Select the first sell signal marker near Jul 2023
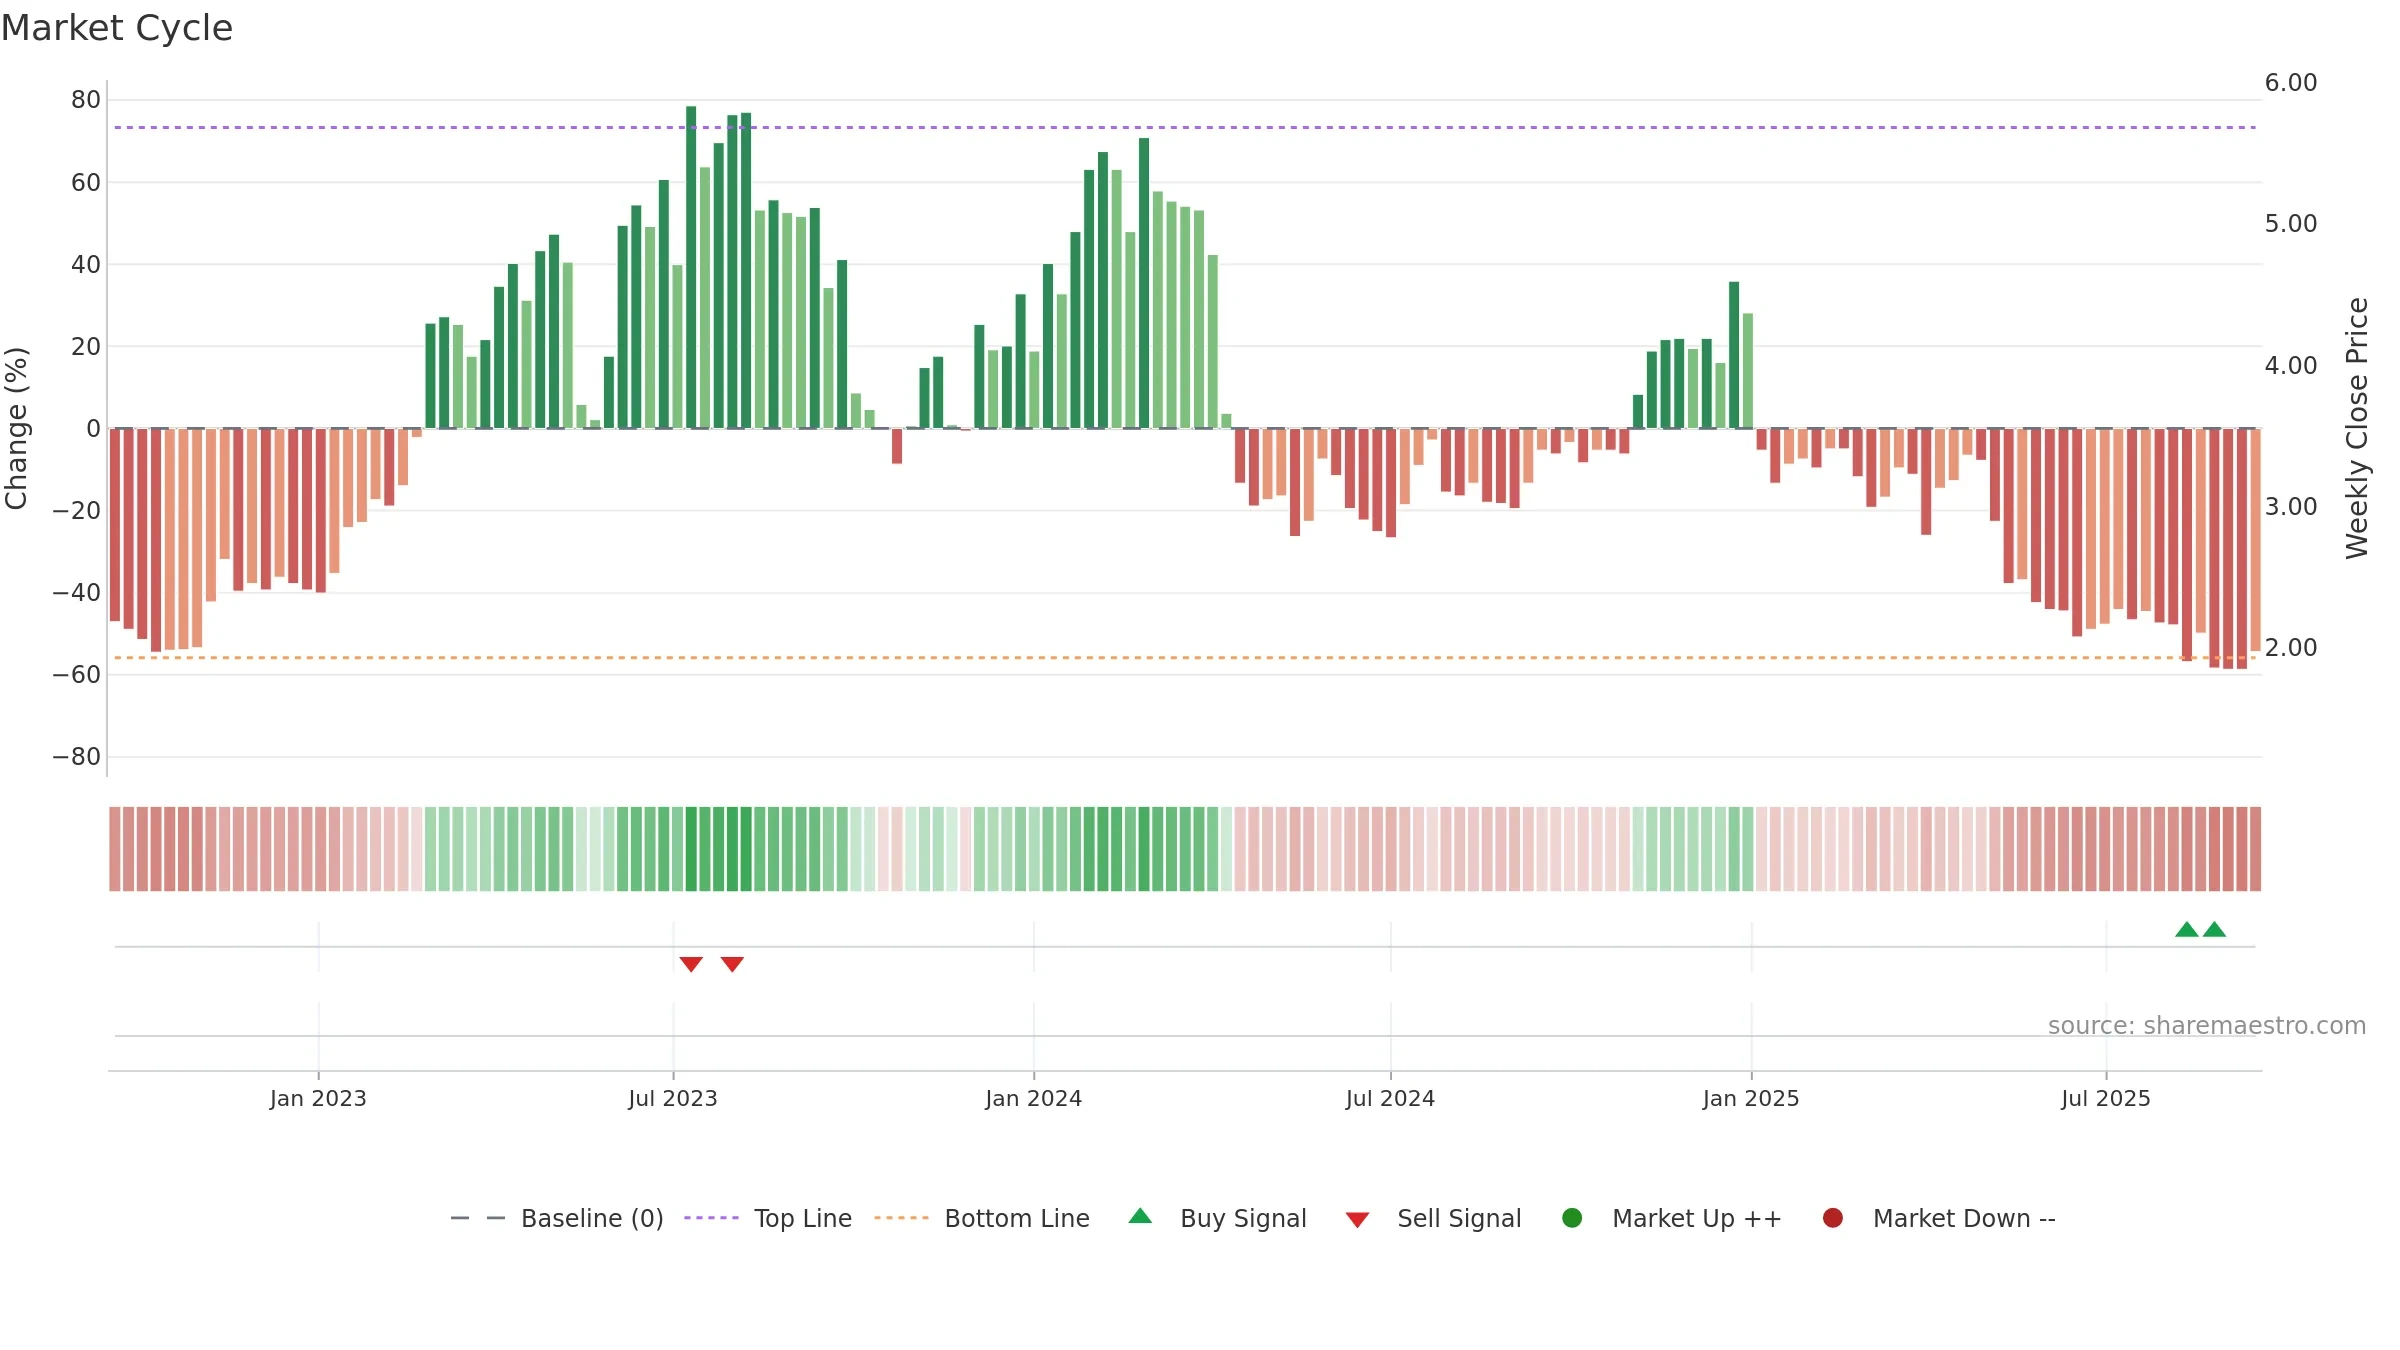This screenshot has width=2400, height=1350. coord(691,964)
